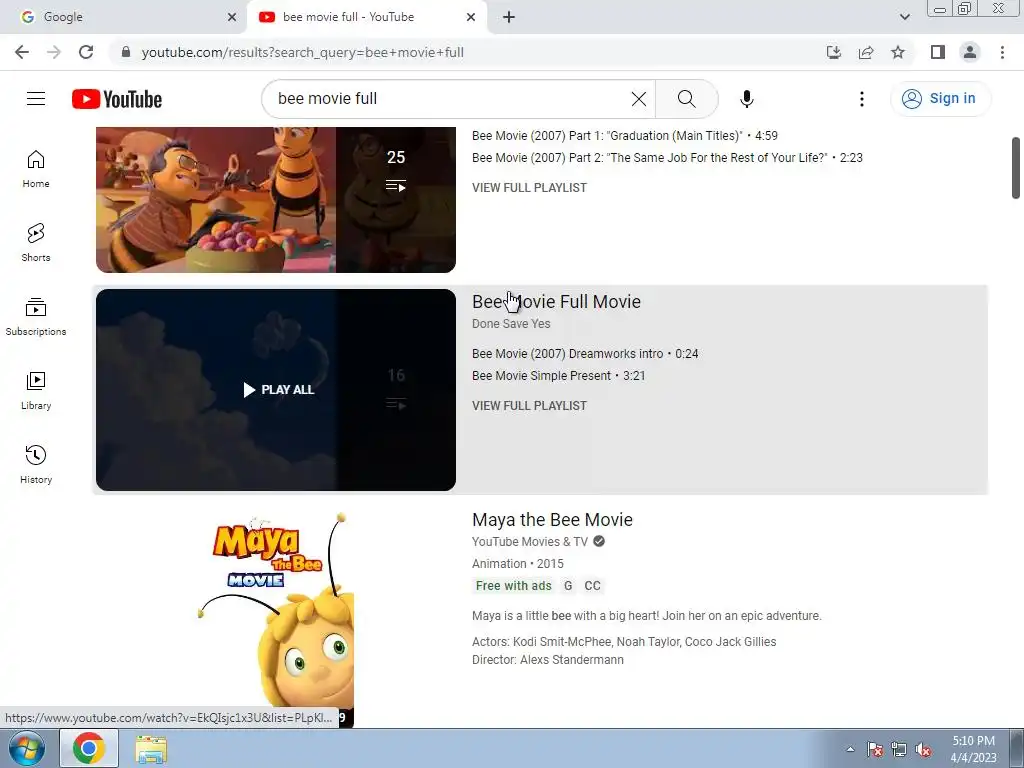Click the magnifier search button
The width and height of the screenshot is (1024, 768).
click(686, 99)
